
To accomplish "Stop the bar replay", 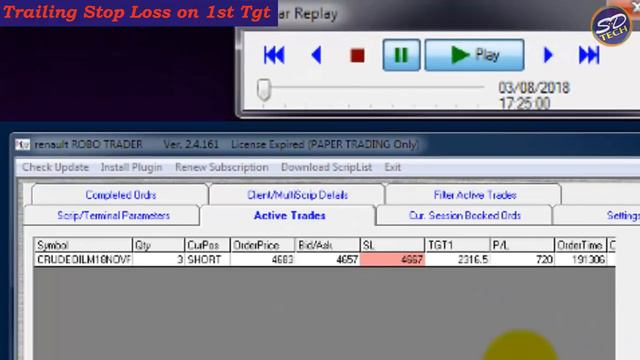I will point(358,56).
